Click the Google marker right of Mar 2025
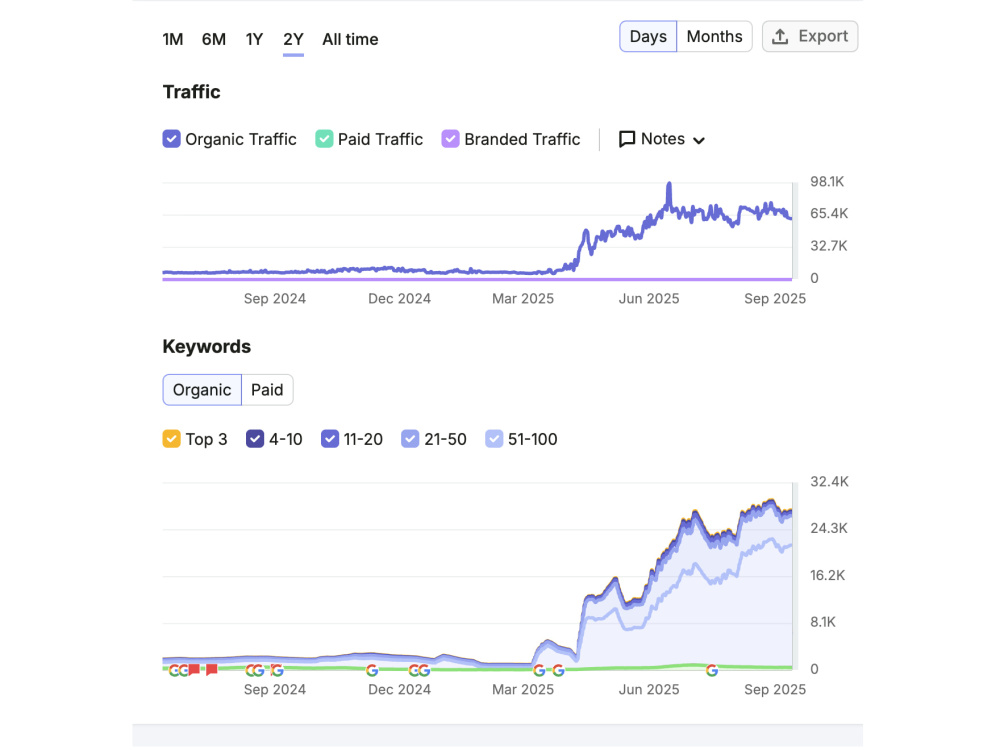This screenshot has height=750, width=1000. pyautogui.click(x=558, y=670)
